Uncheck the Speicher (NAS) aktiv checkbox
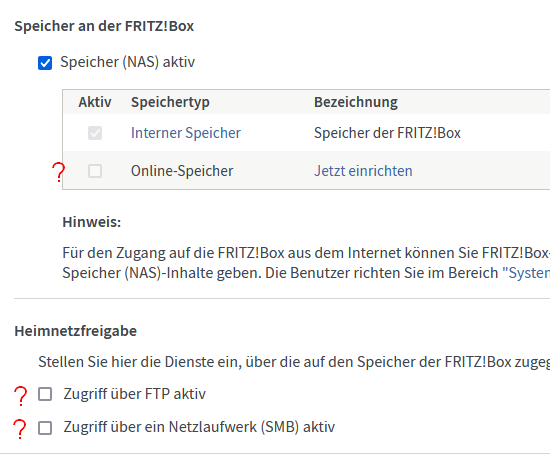The width and height of the screenshot is (550, 468). click(45, 63)
